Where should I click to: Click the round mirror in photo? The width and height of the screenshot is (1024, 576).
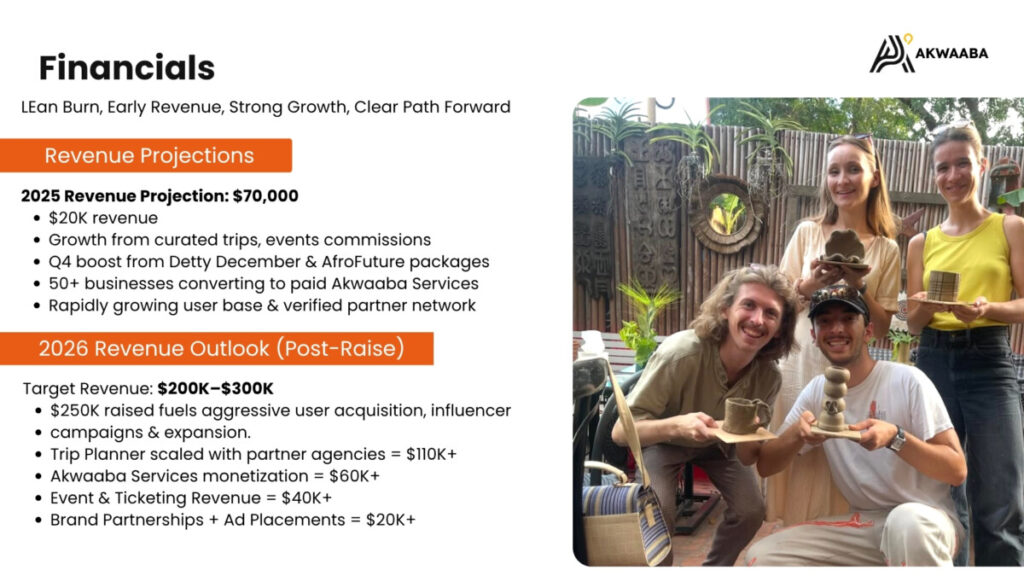coord(726,214)
